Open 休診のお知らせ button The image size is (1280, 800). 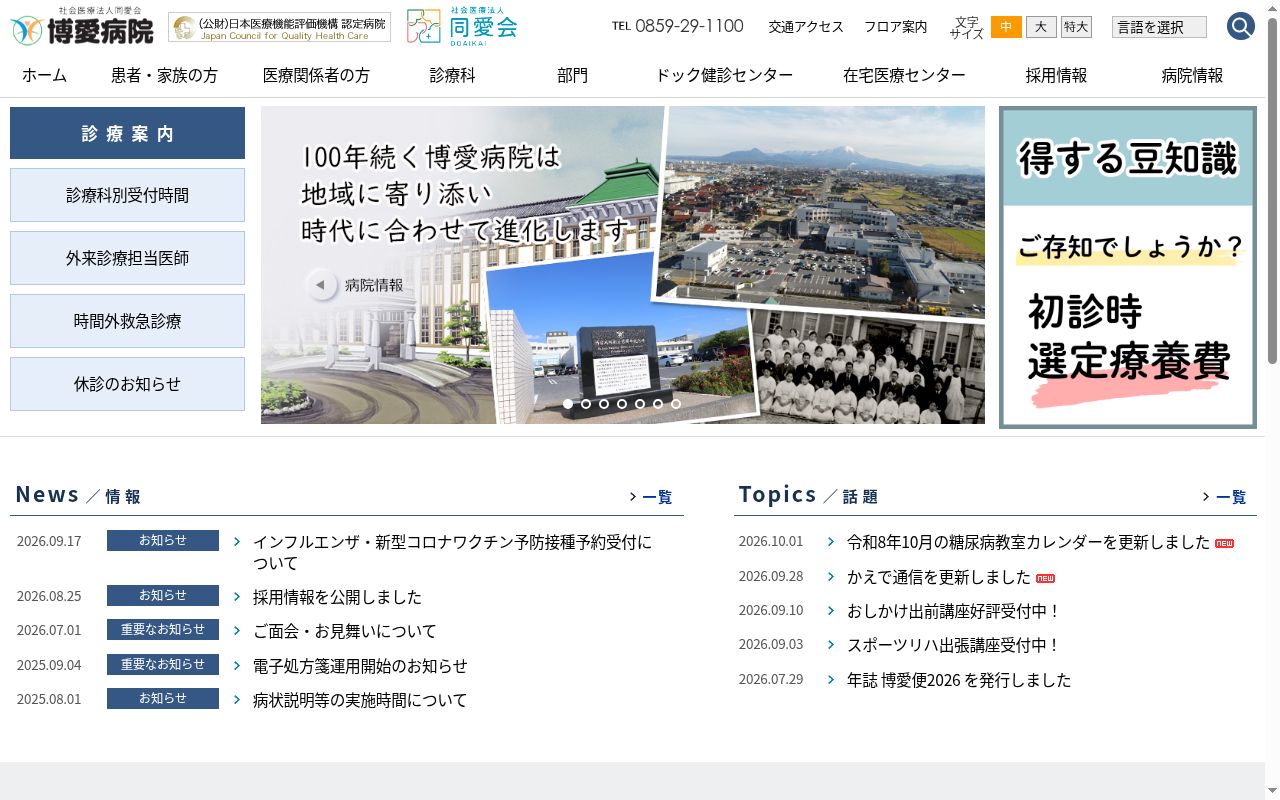tap(127, 384)
